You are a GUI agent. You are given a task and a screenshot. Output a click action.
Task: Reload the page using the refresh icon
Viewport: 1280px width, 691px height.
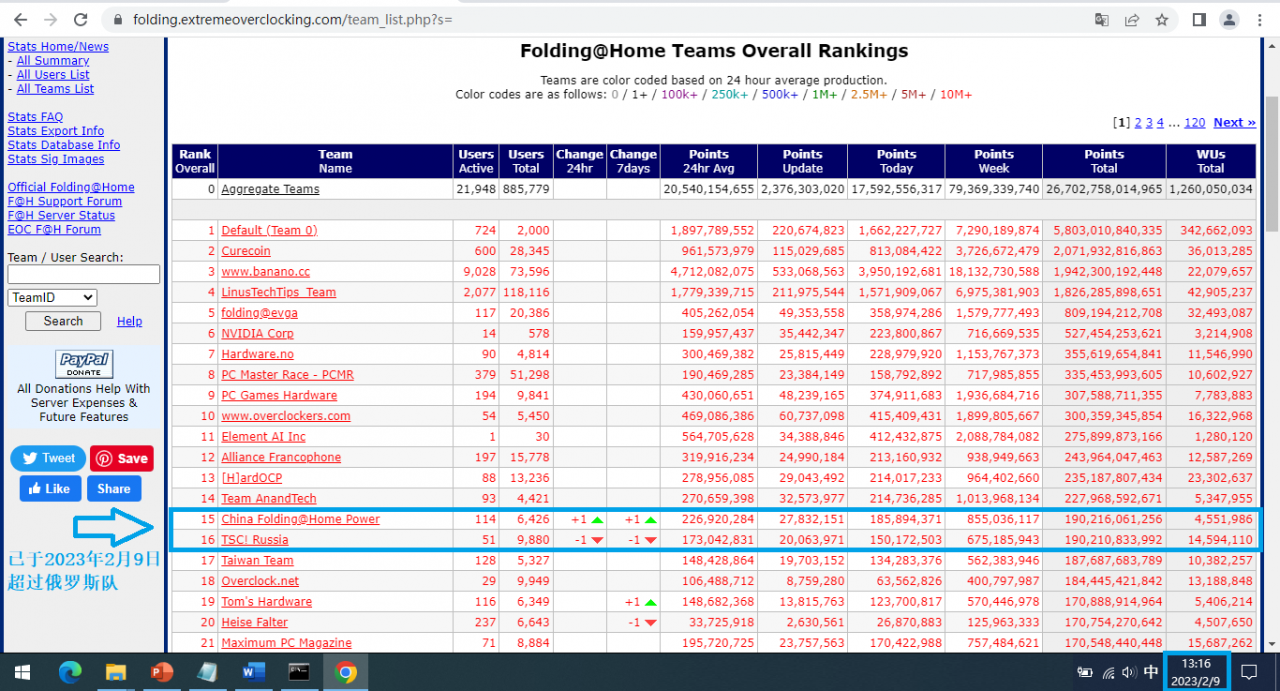point(81,19)
